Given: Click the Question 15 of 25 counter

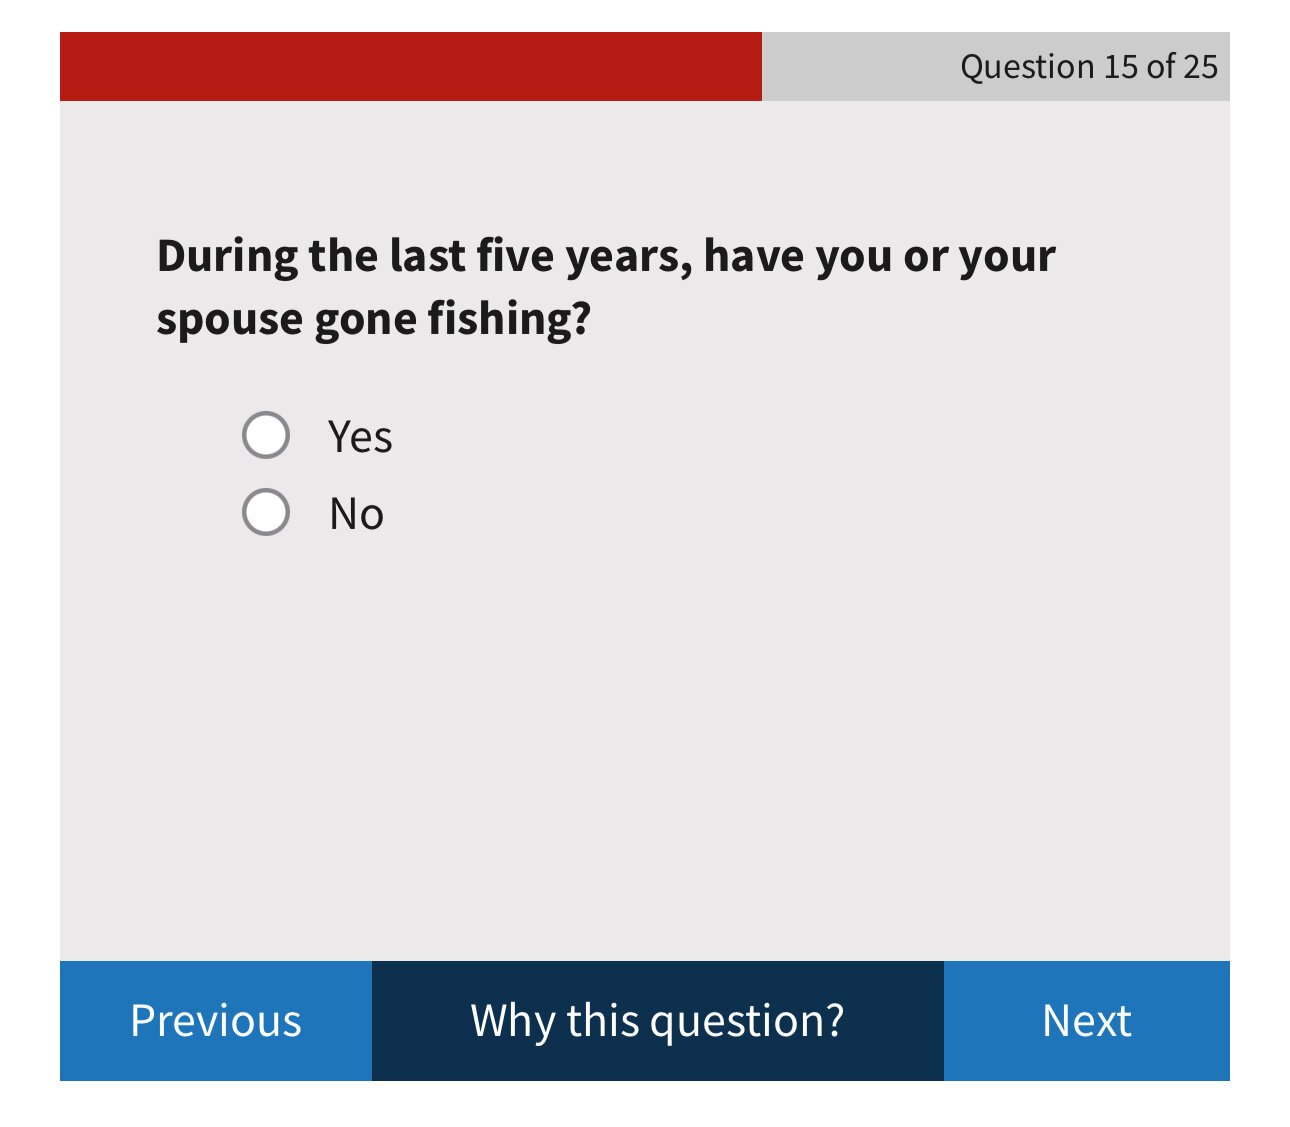Looking at the screenshot, I should (1088, 66).
